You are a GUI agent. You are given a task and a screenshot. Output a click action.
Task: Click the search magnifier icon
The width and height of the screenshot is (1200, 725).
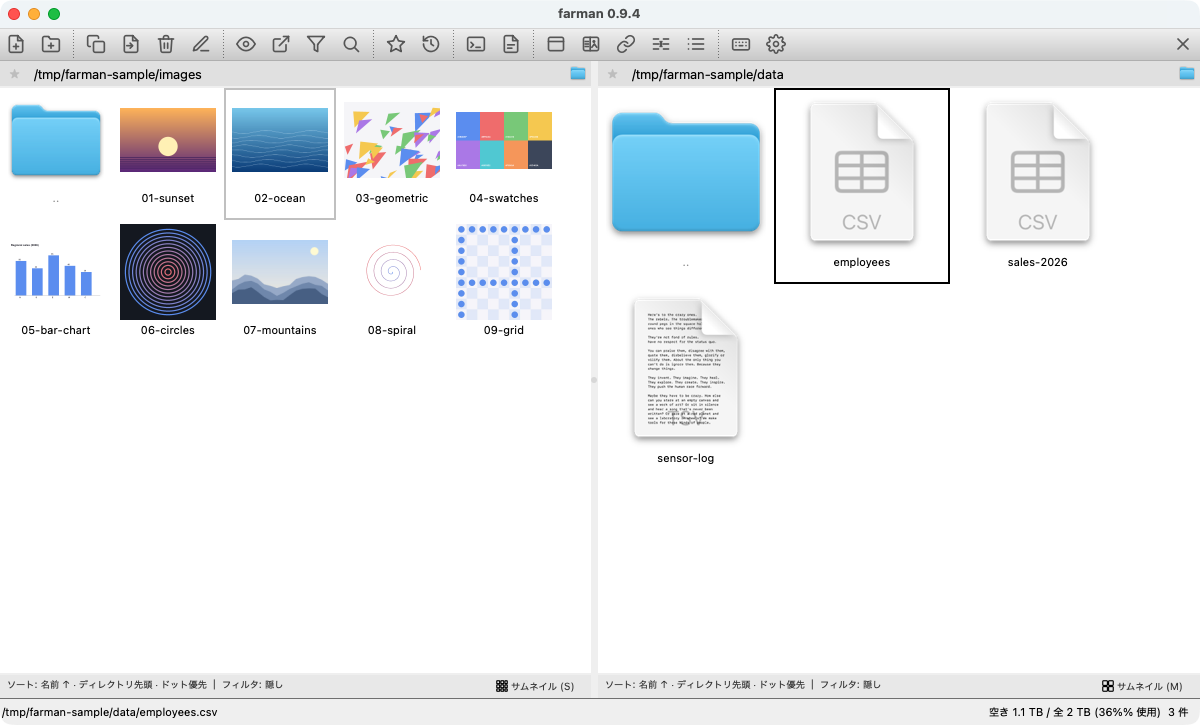351,44
